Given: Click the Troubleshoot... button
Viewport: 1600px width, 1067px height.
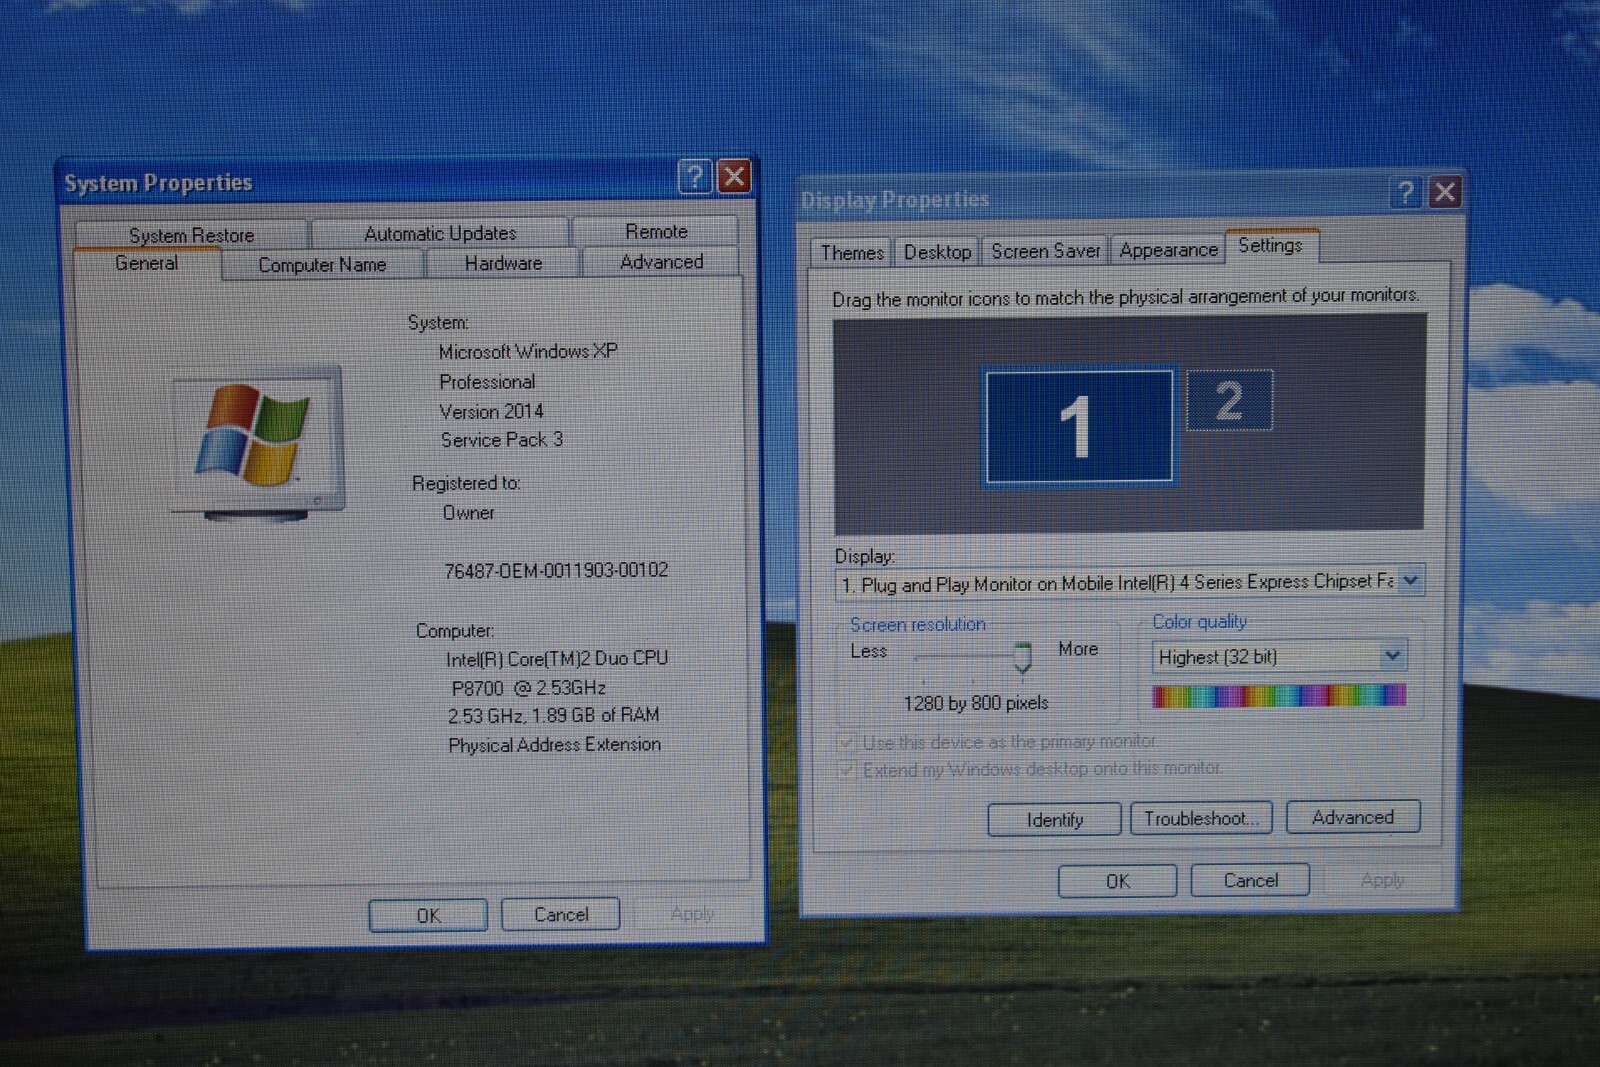Looking at the screenshot, I should [x=1201, y=818].
